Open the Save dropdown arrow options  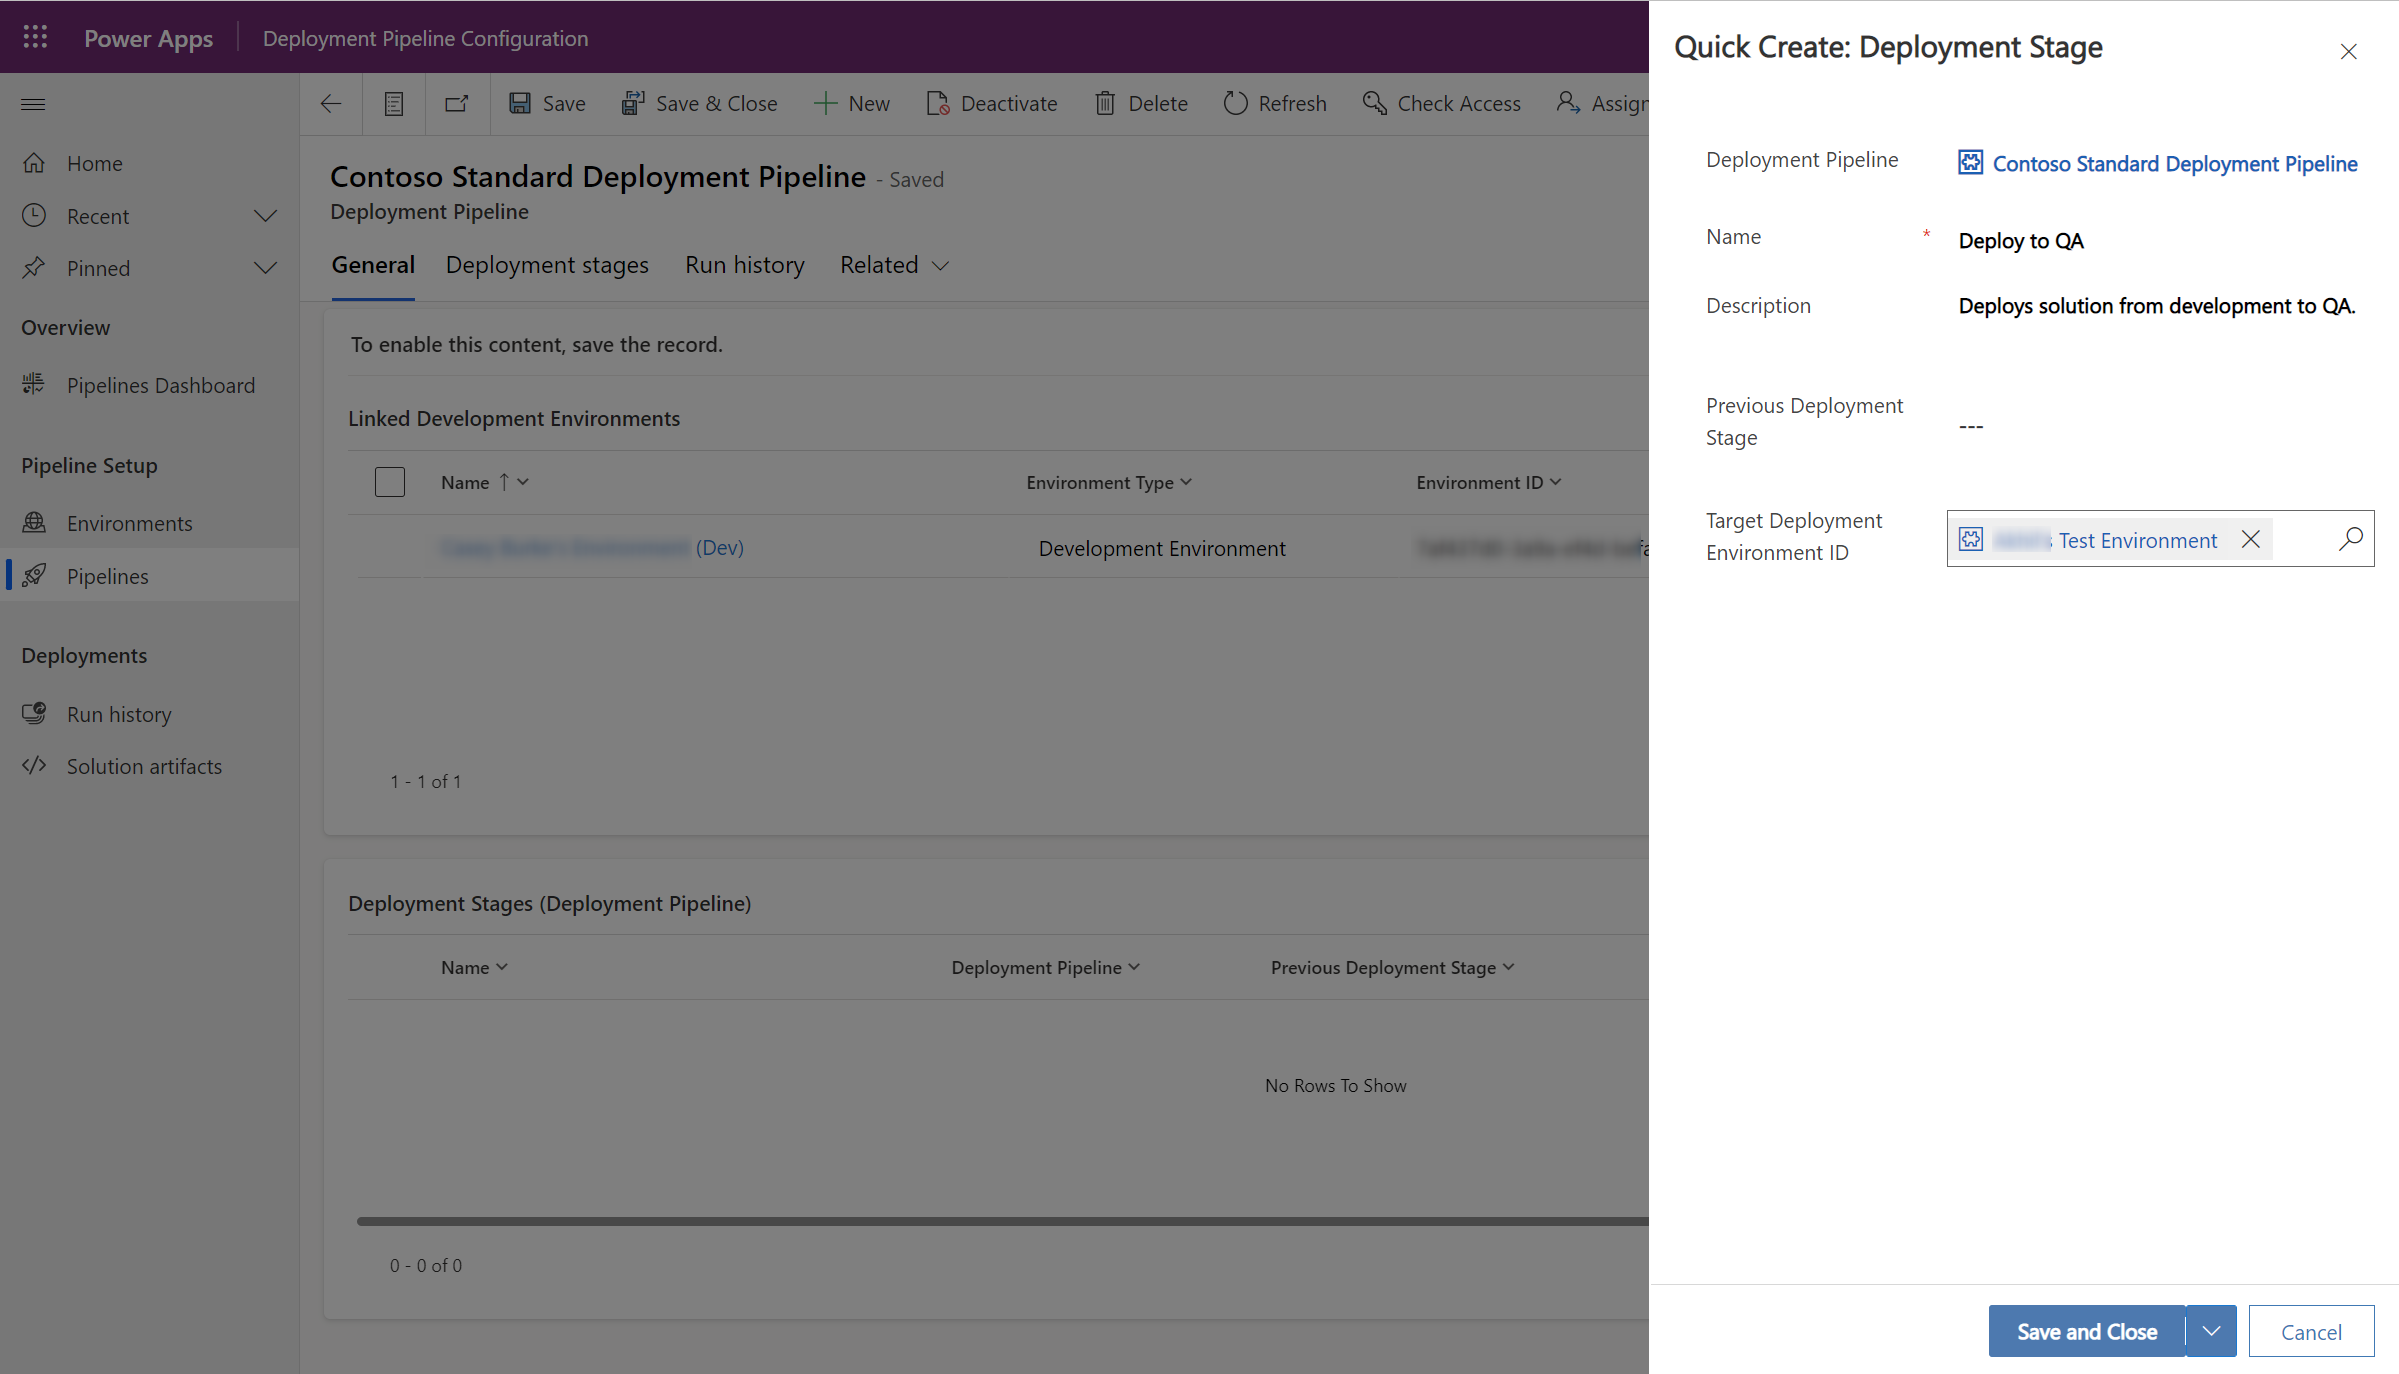coord(2211,1331)
